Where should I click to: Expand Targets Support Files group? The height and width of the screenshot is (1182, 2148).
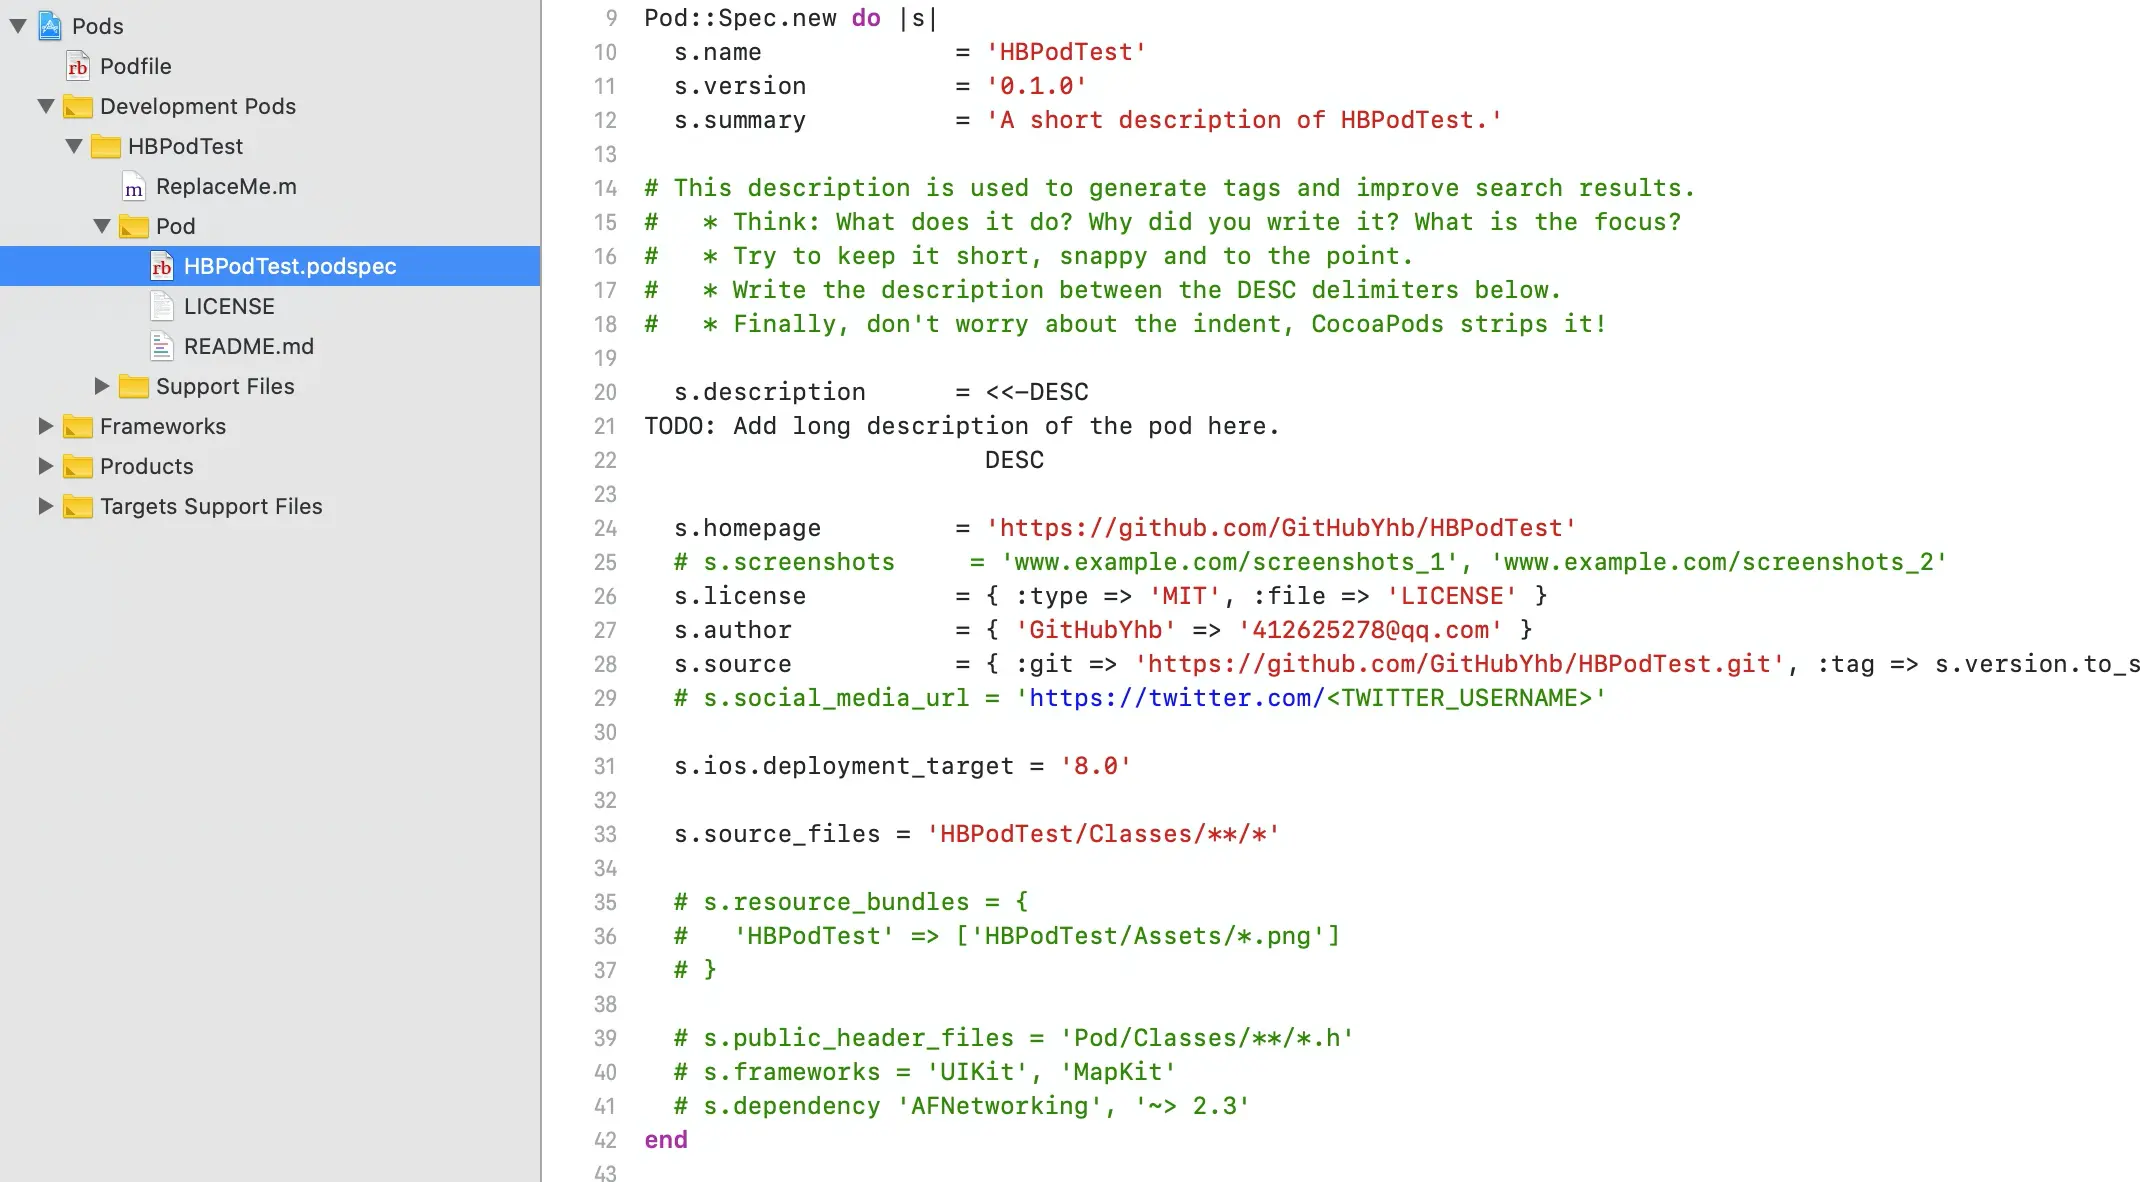click(45, 506)
